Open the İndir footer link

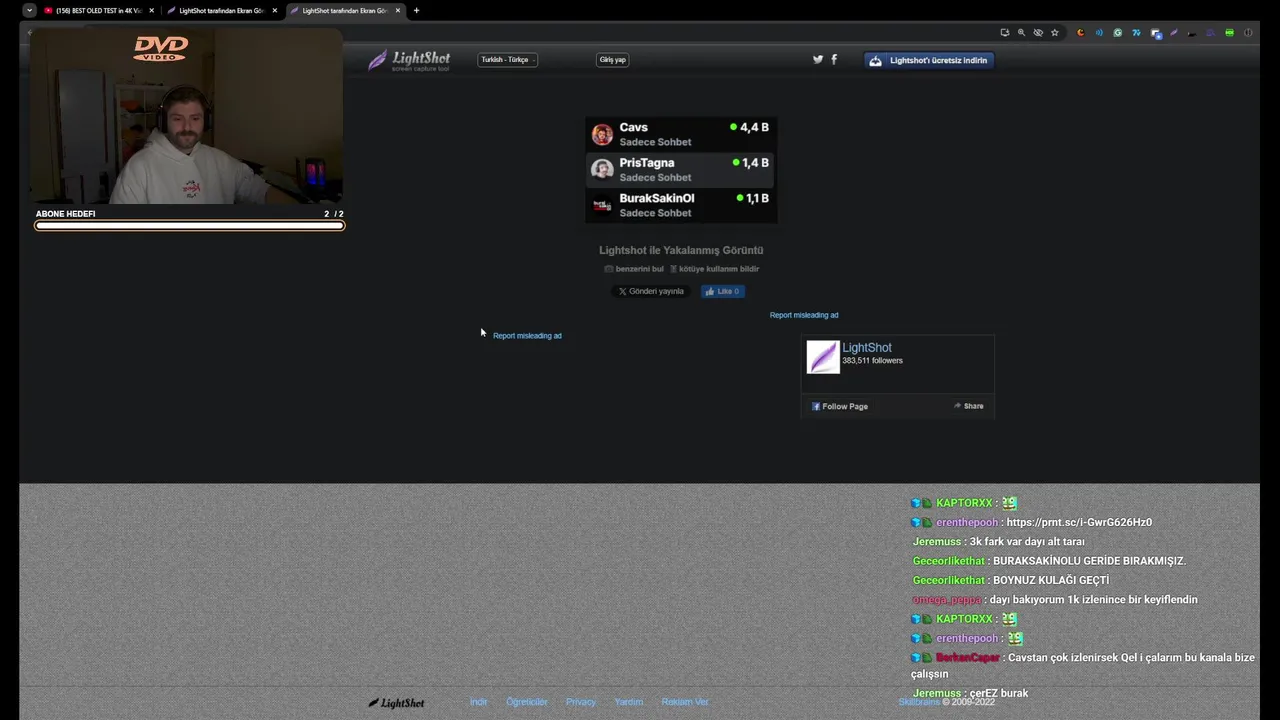(479, 702)
